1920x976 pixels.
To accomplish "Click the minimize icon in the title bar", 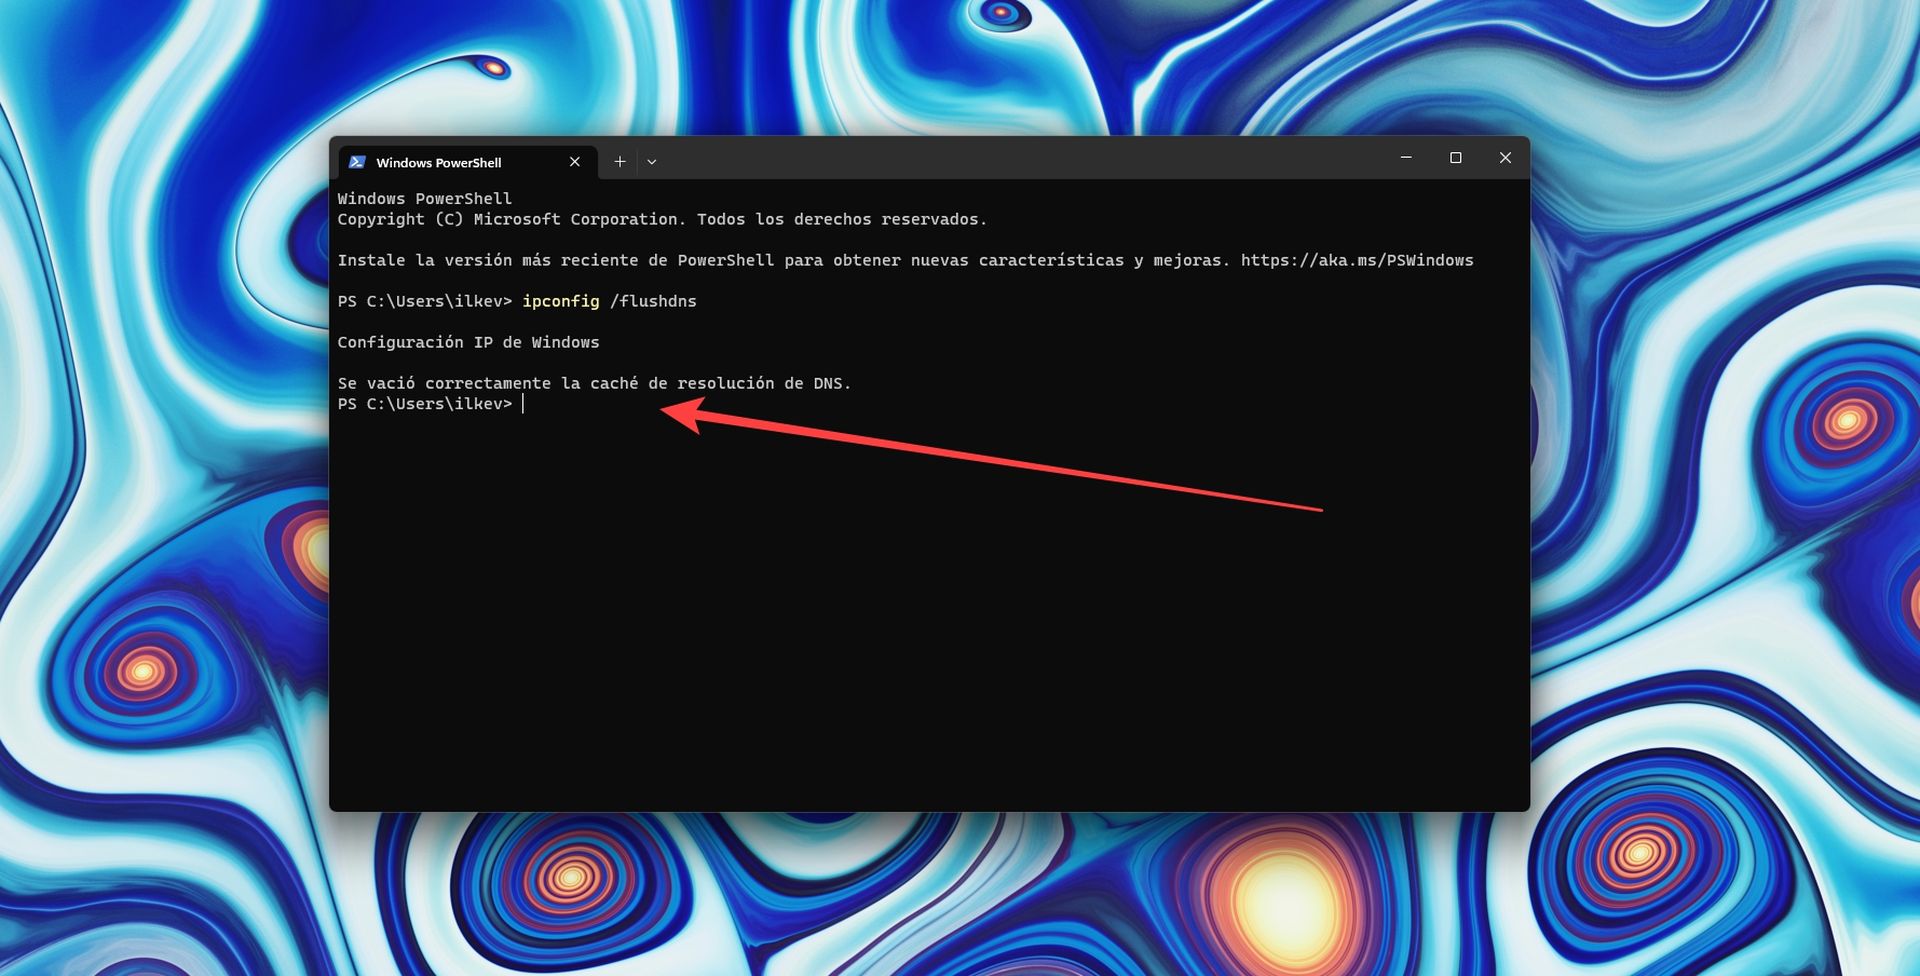I will (1406, 157).
